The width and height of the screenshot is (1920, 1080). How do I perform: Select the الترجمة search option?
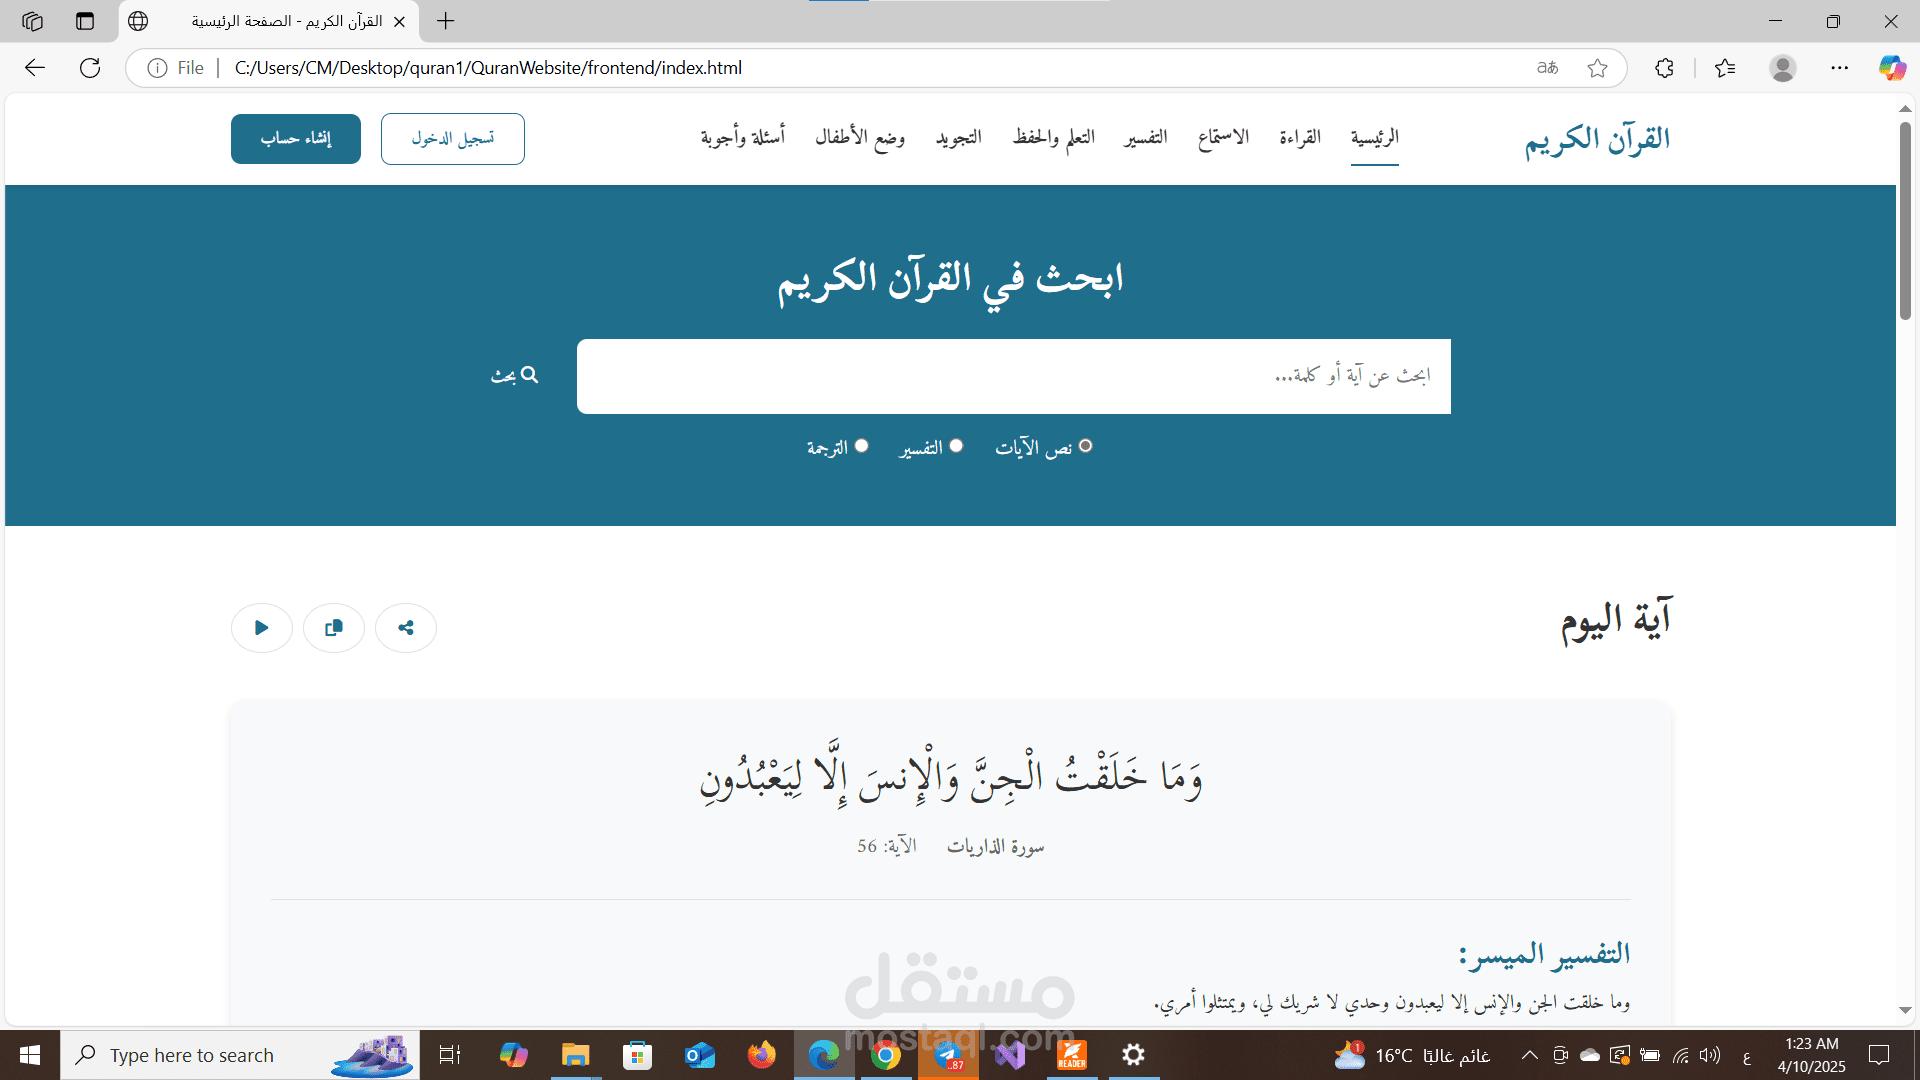tap(862, 446)
